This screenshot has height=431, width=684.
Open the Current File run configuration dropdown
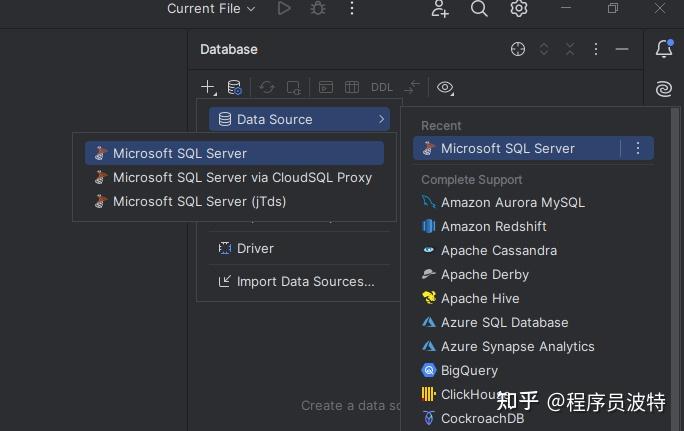pyautogui.click(x=211, y=9)
